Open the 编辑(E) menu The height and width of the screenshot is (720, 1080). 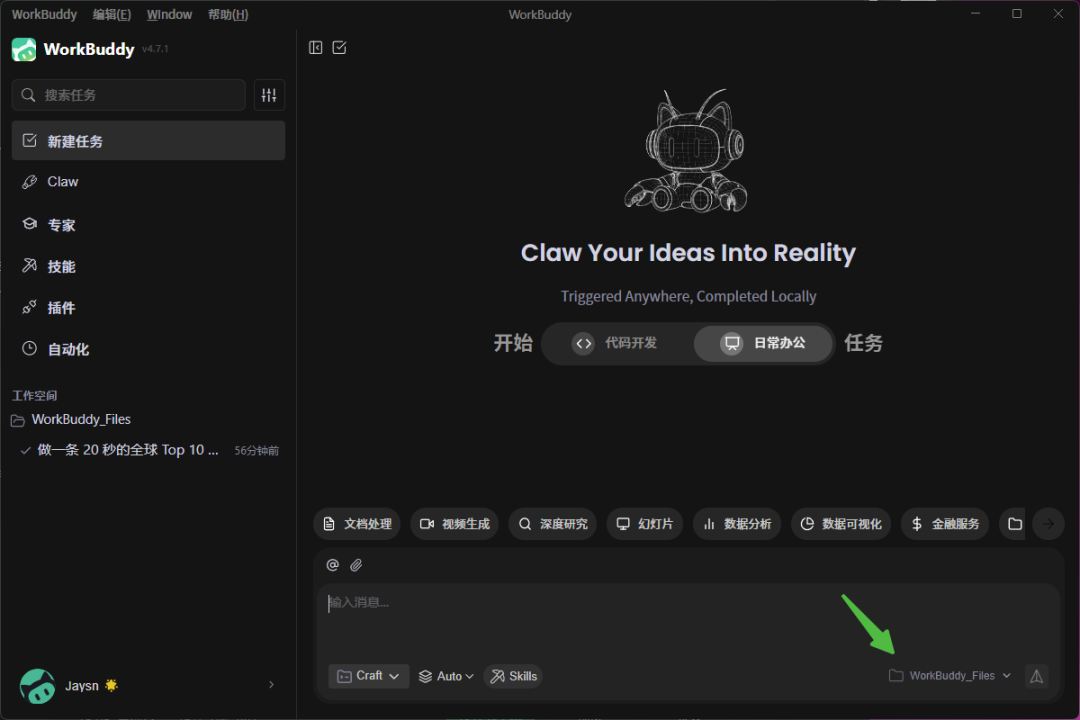click(112, 14)
